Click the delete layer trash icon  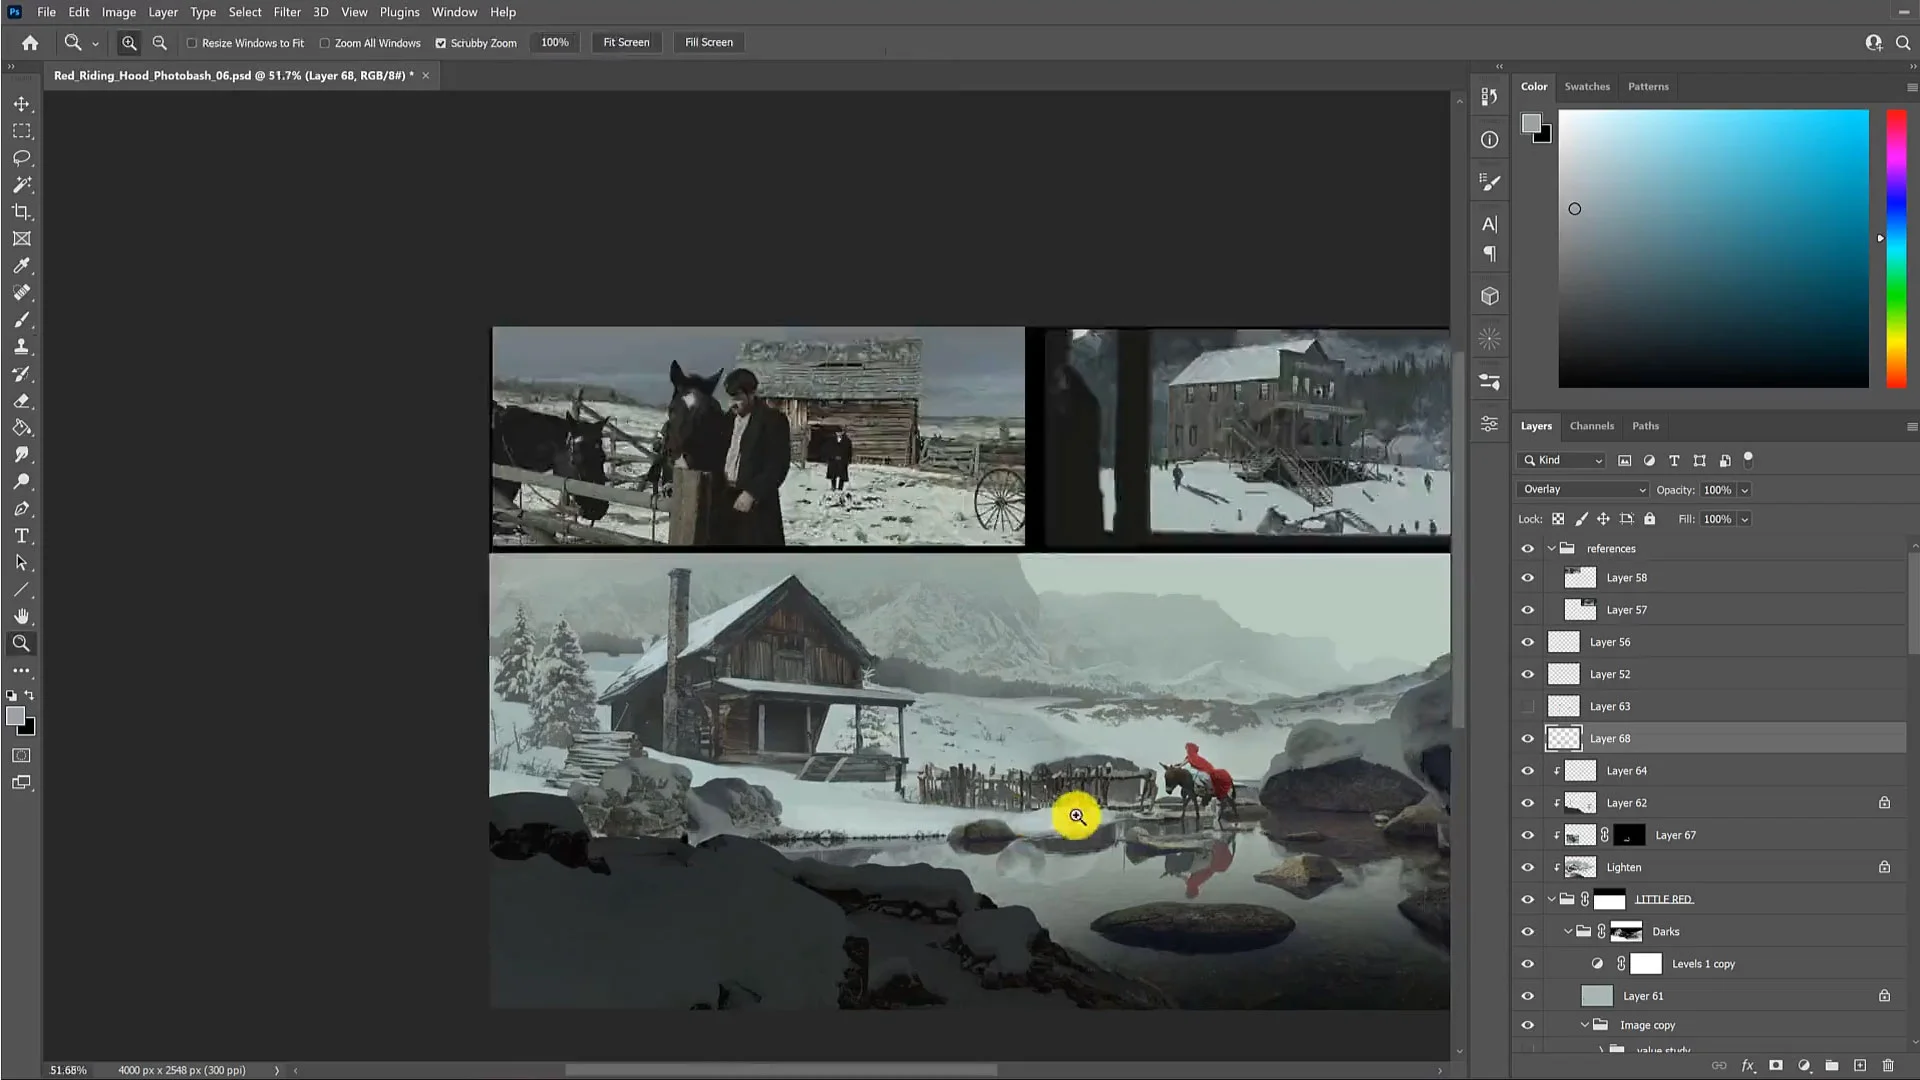tap(1888, 1066)
